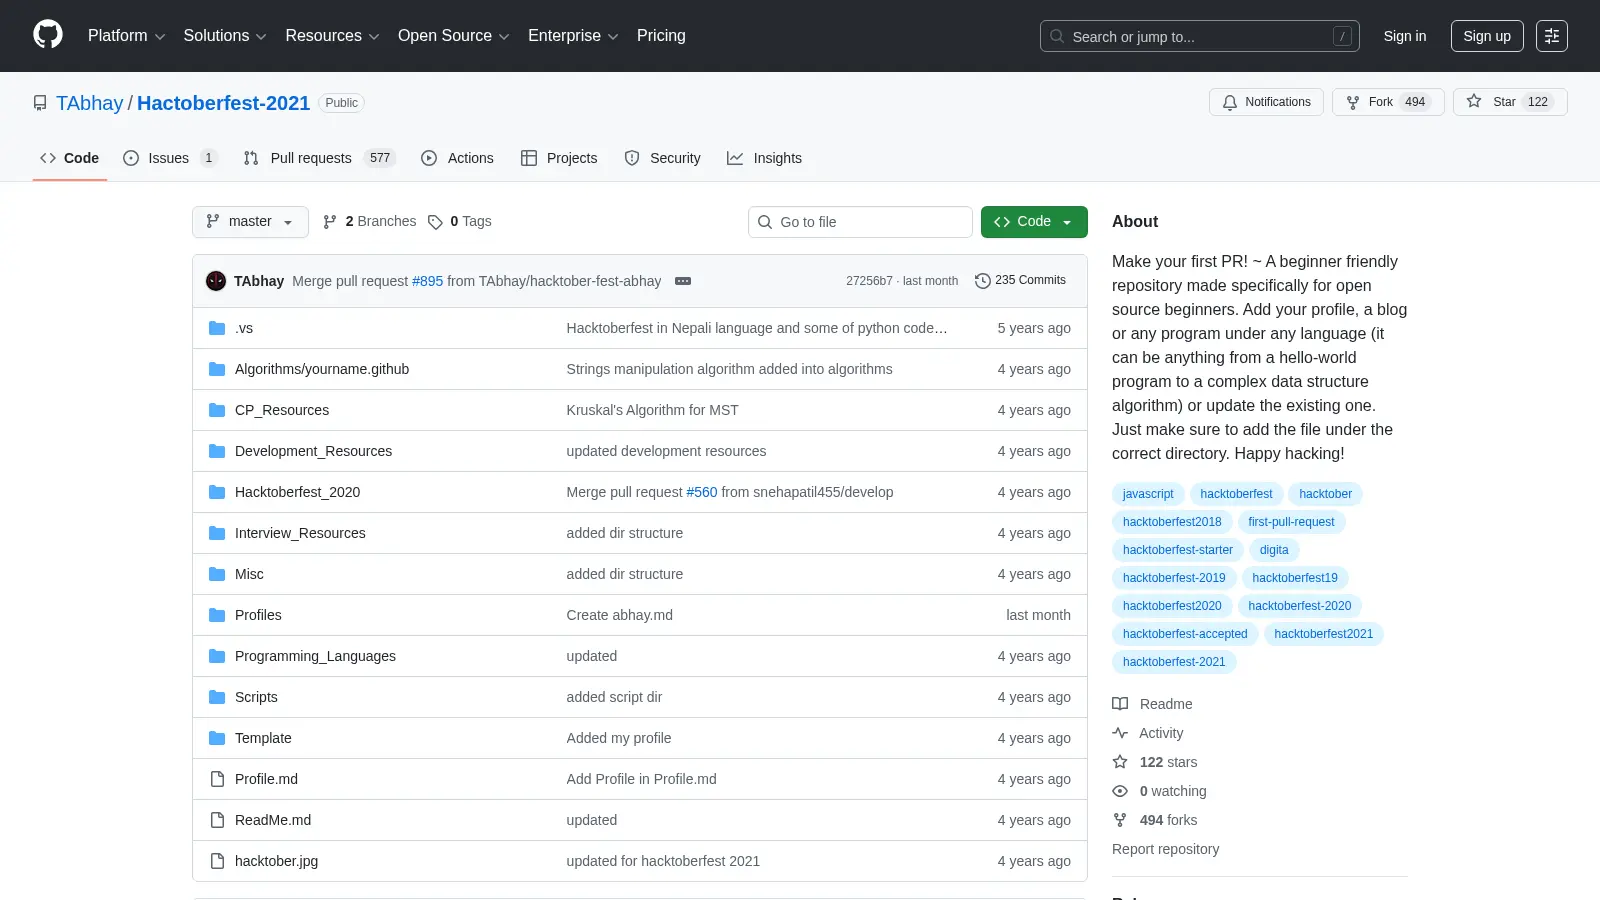Viewport: 1600px width, 900px height.
Task: Expand the Solutions menu
Action: tap(225, 36)
